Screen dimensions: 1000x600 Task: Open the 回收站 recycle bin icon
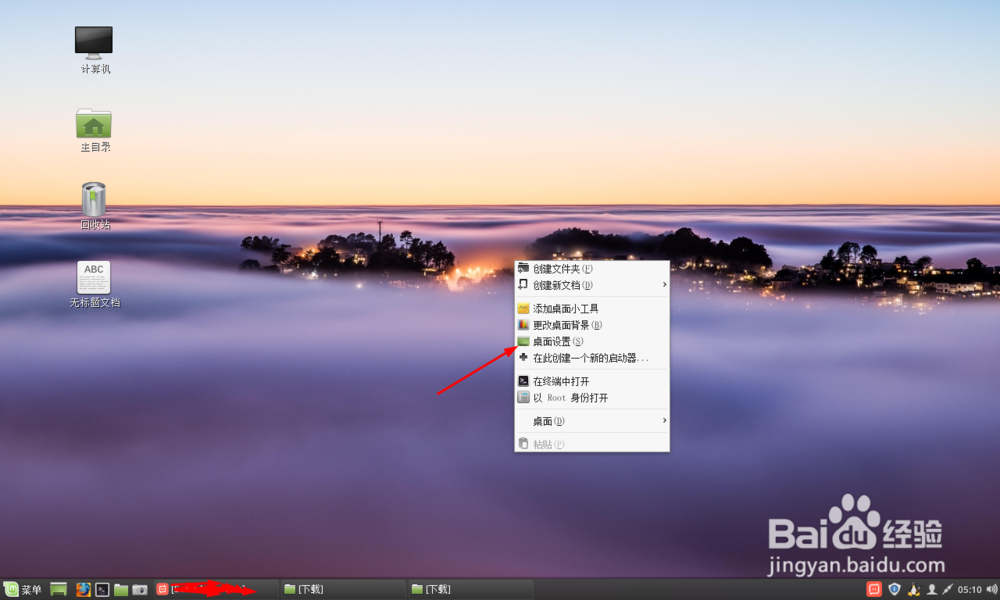click(x=92, y=200)
